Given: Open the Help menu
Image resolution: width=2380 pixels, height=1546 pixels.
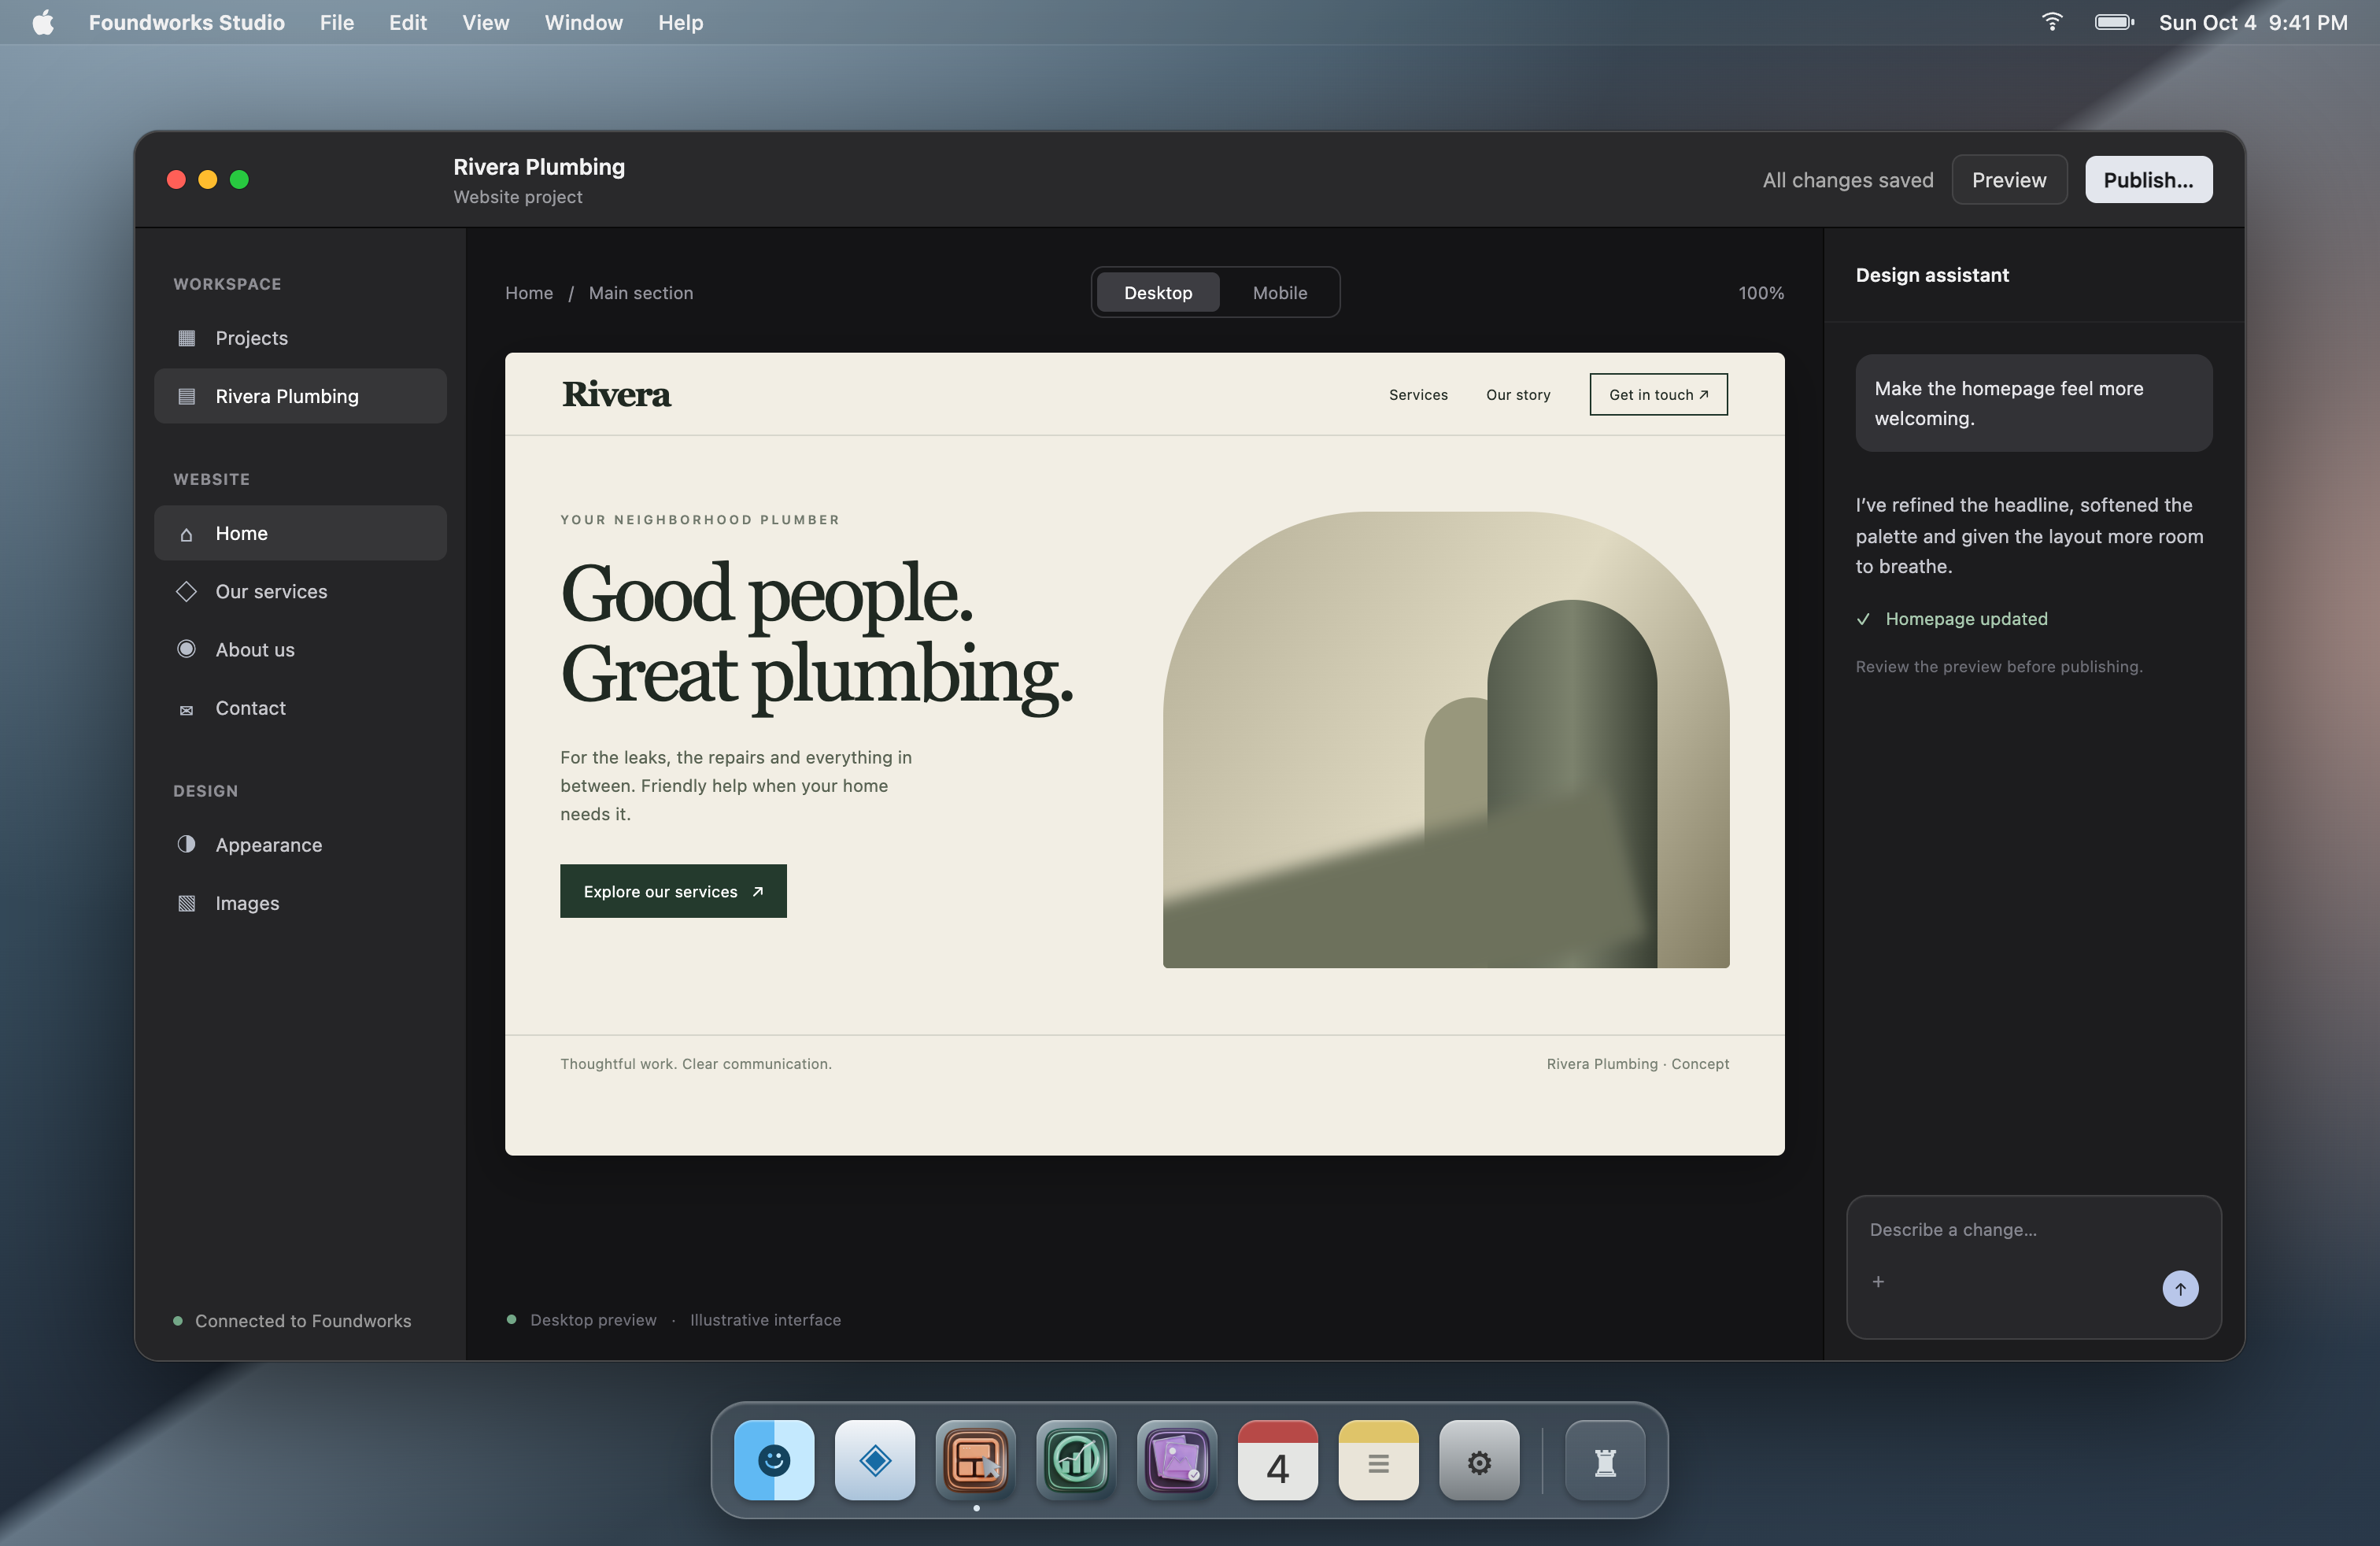Looking at the screenshot, I should [680, 22].
